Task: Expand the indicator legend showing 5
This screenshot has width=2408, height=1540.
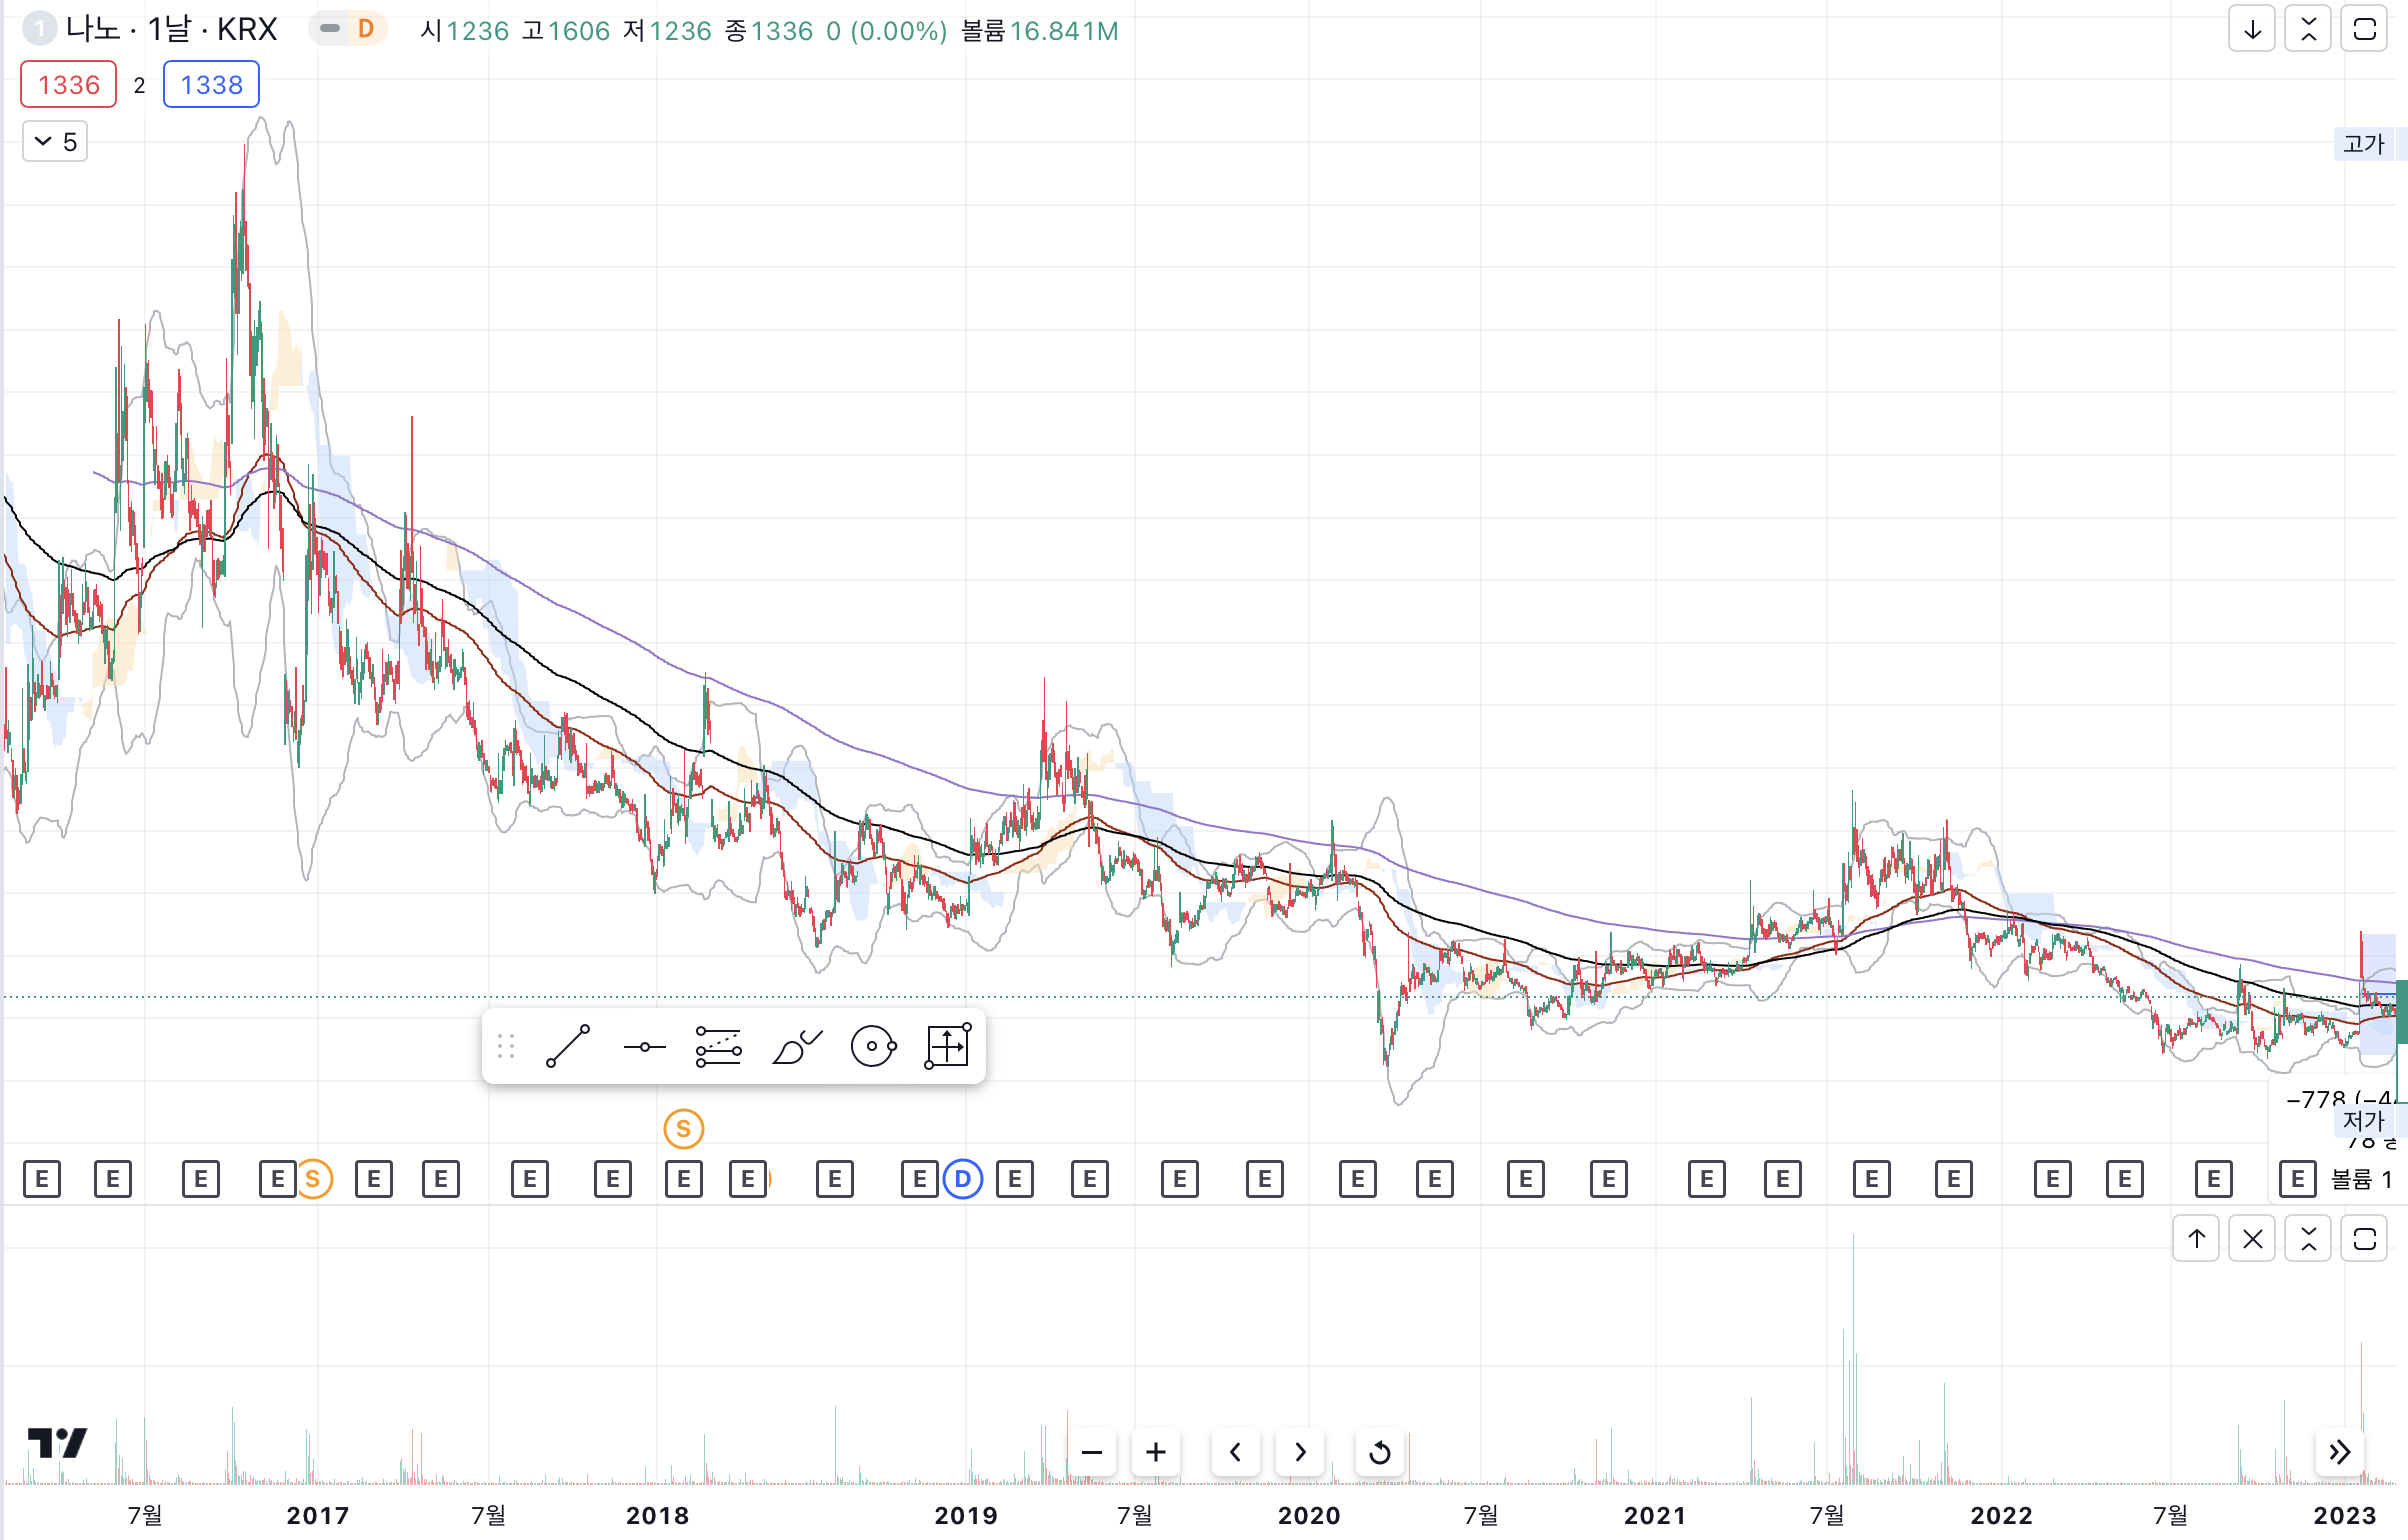Action: [x=55, y=142]
